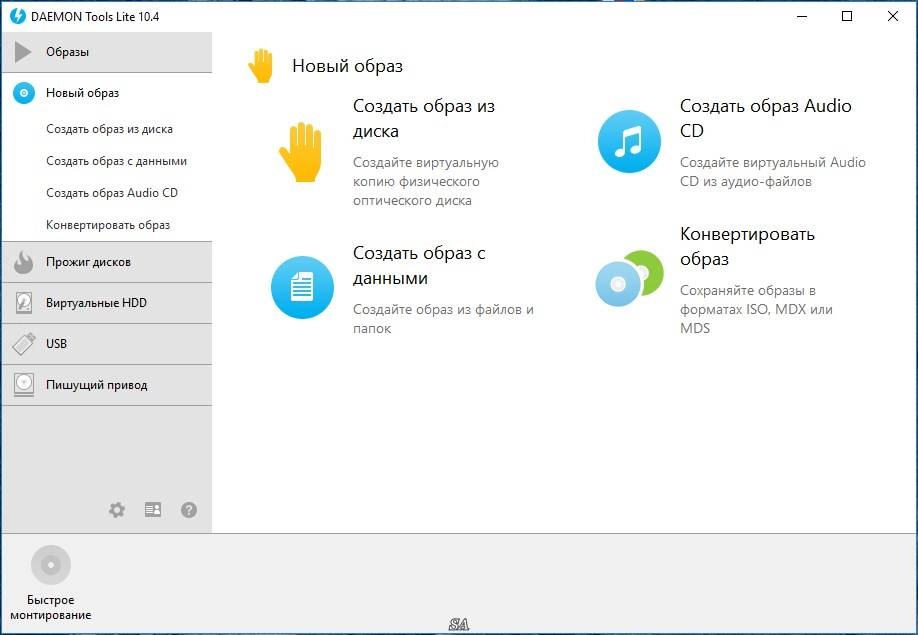Screen dimensions: 918x635
Task: Click the hard drive icon for Виртуальные HDD
Action: [23, 303]
